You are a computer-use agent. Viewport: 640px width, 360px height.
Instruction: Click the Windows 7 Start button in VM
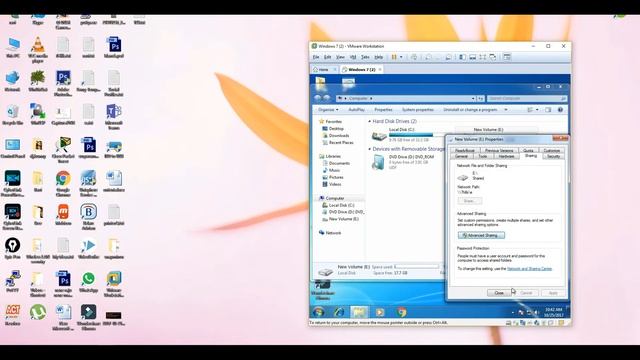tap(319, 312)
